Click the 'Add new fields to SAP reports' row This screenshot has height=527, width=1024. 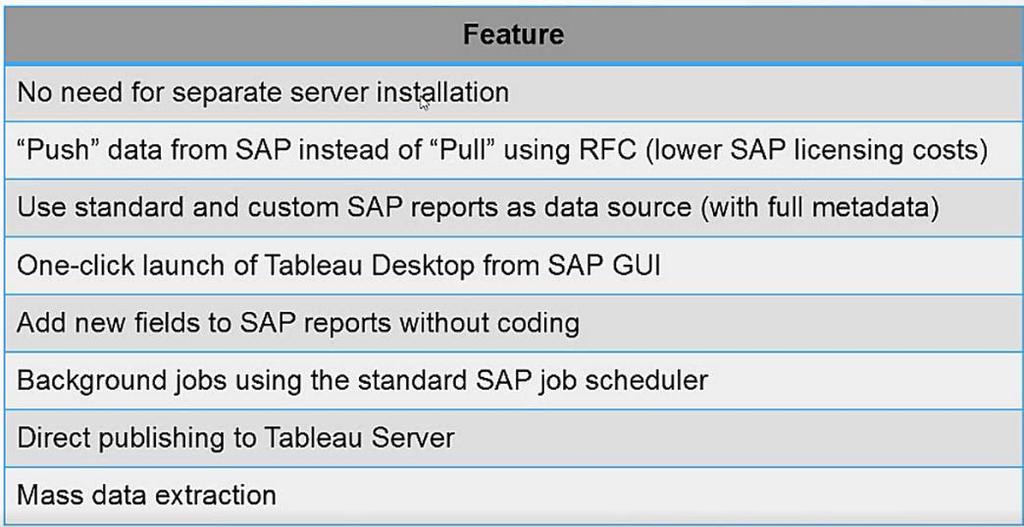click(x=513, y=323)
